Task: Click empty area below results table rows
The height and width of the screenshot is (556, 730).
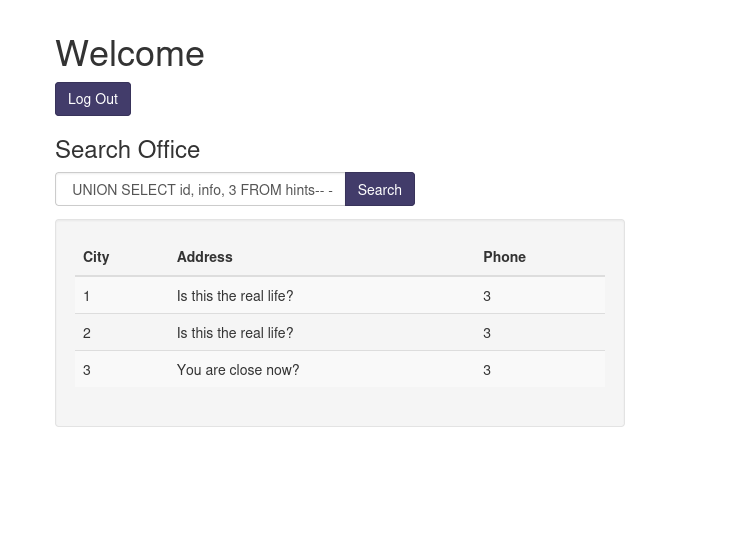Action: (340, 406)
